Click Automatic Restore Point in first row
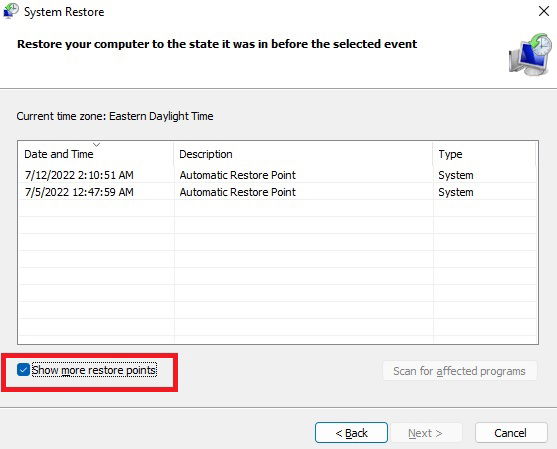This screenshot has width=557, height=449. (237, 175)
